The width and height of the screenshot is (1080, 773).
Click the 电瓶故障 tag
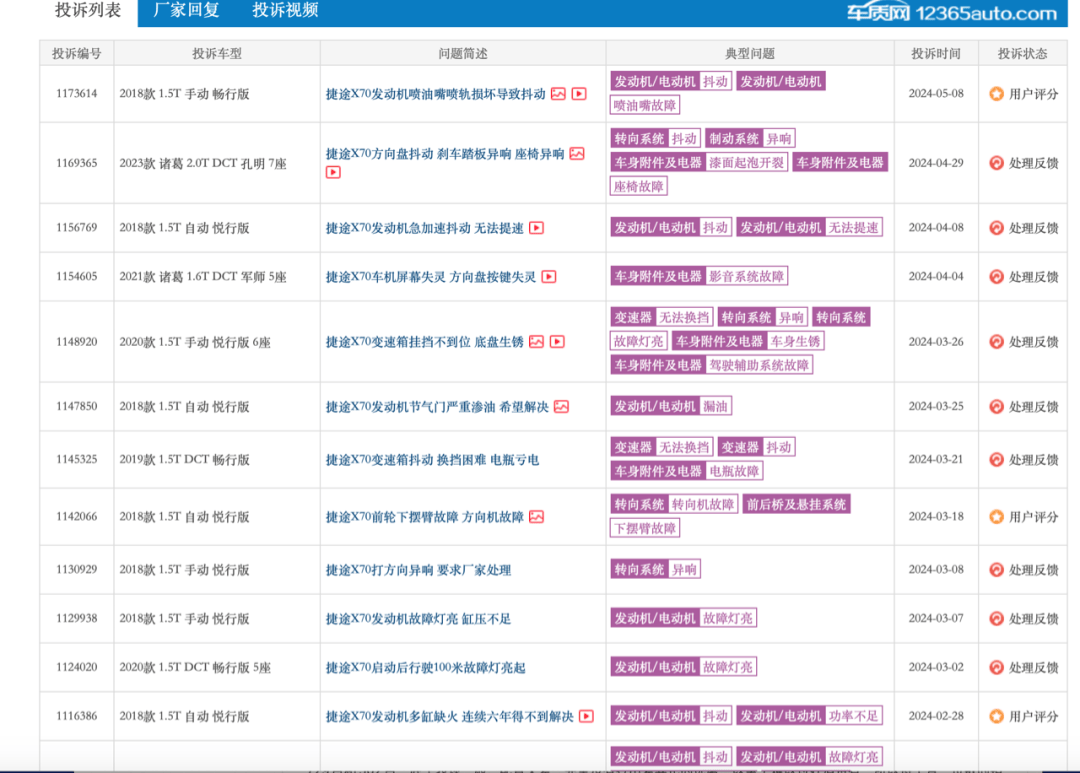coord(734,471)
